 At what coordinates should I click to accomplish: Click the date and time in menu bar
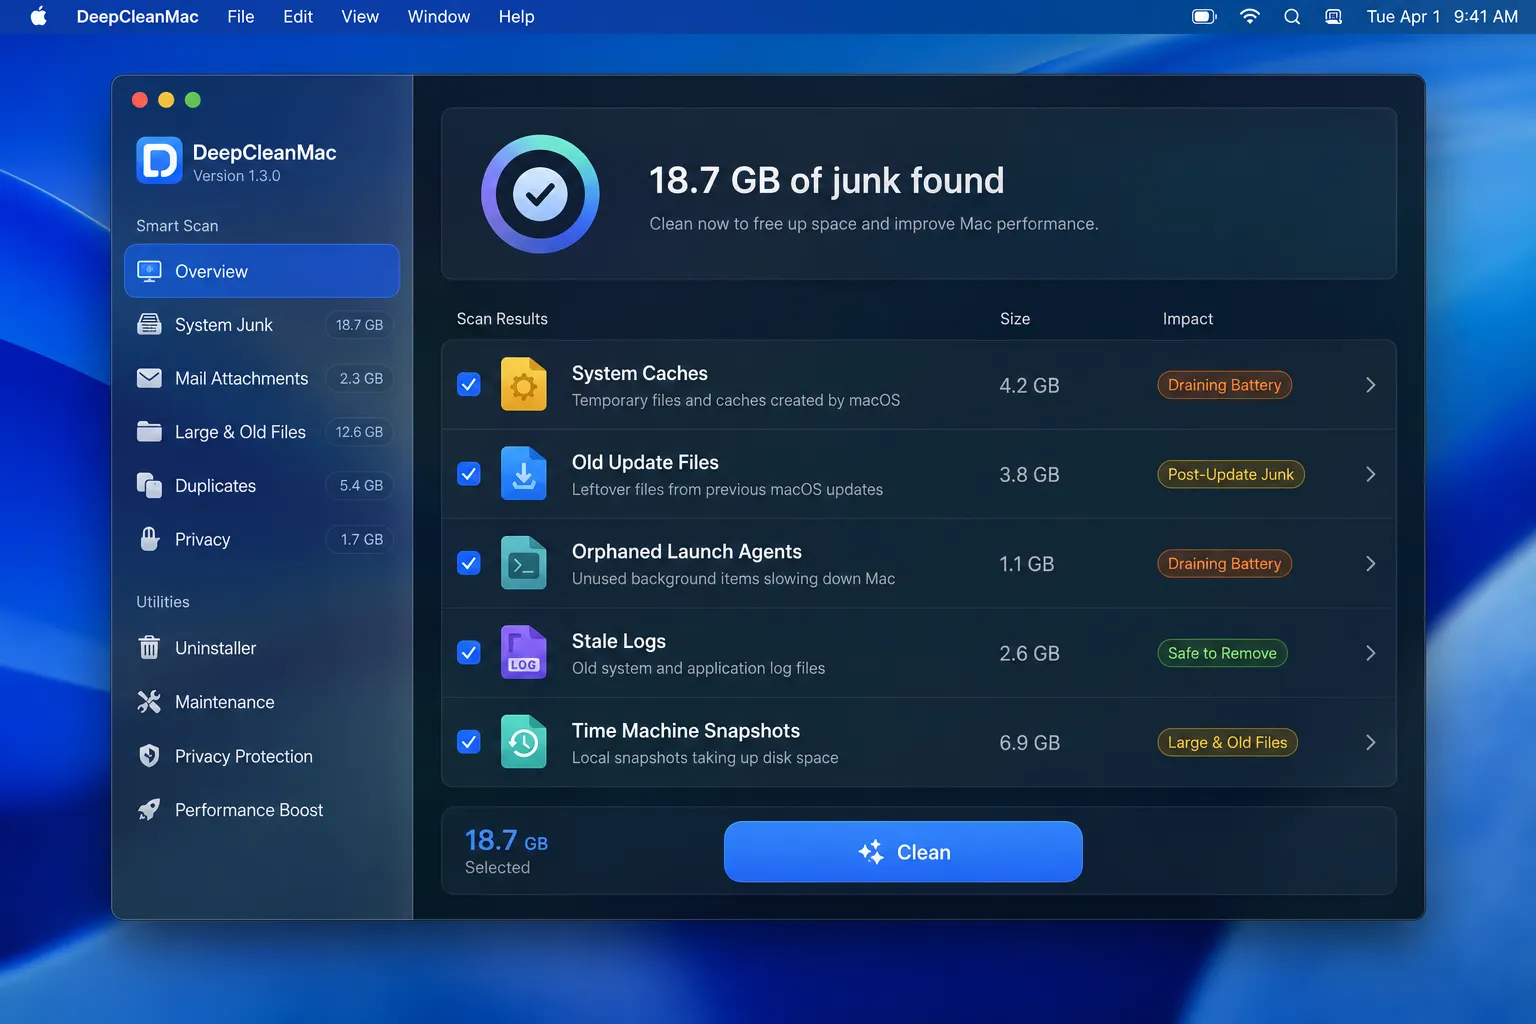click(x=1442, y=17)
